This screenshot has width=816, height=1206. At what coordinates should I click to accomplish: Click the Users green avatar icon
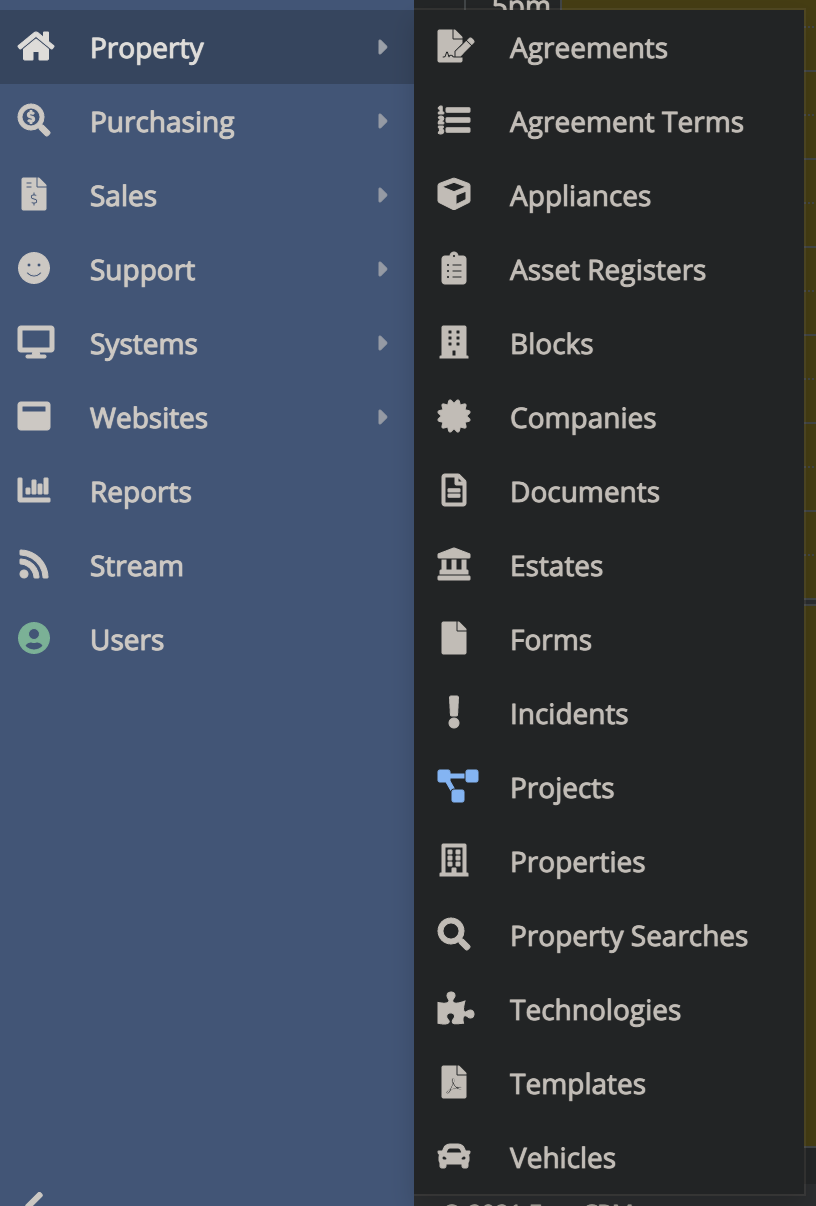click(34, 639)
